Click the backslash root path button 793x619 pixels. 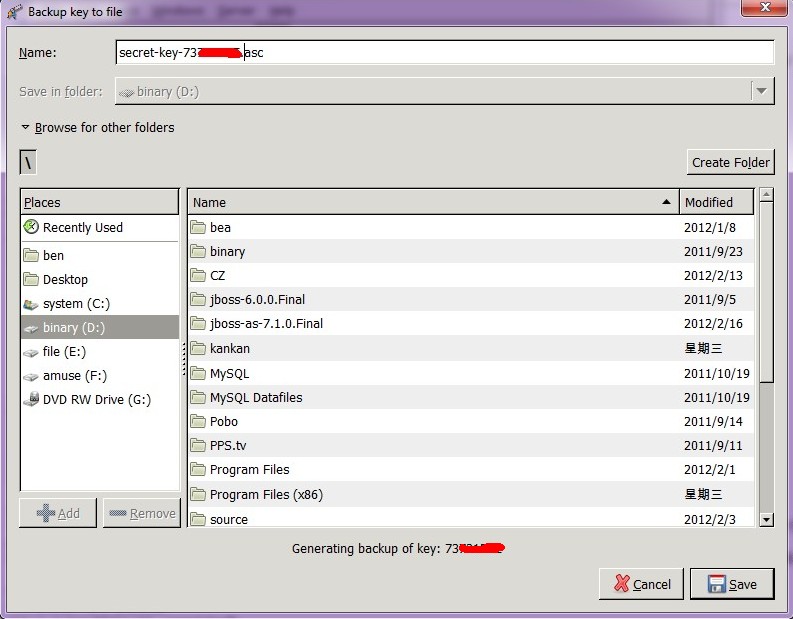(x=28, y=163)
